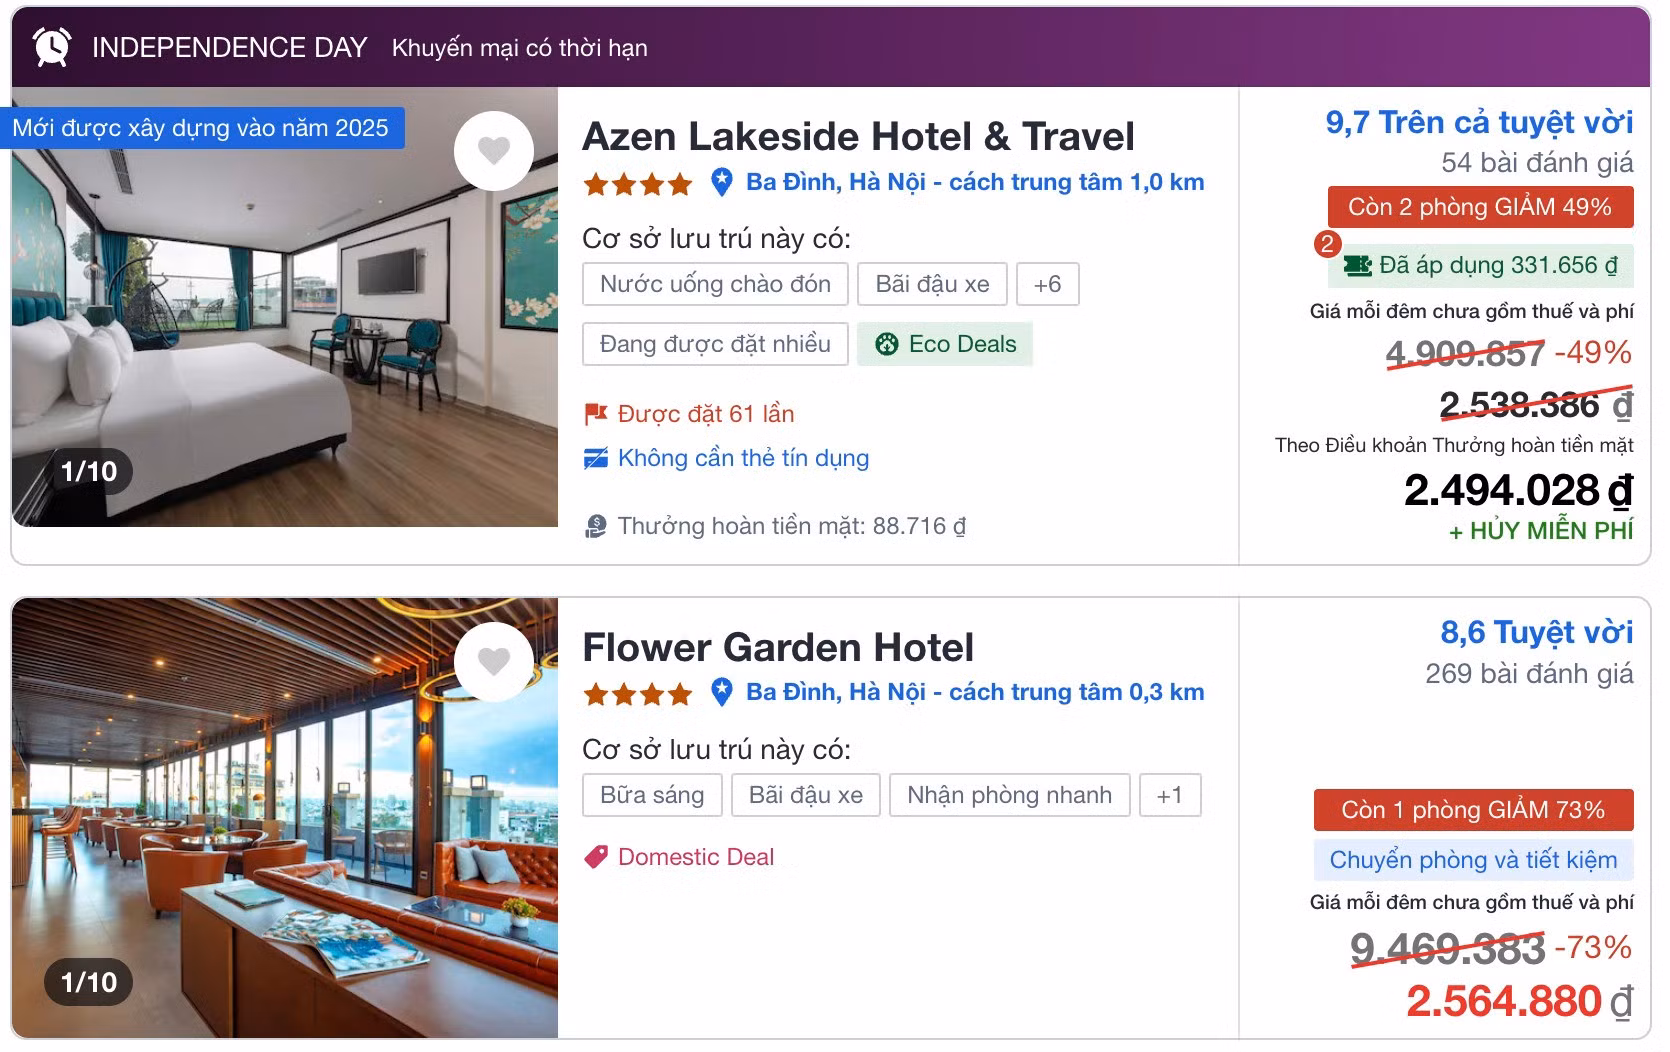Open Azen Lakeside Ba Đình location link
The height and width of the screenshot is (1052, 1670).
[975, 182]
